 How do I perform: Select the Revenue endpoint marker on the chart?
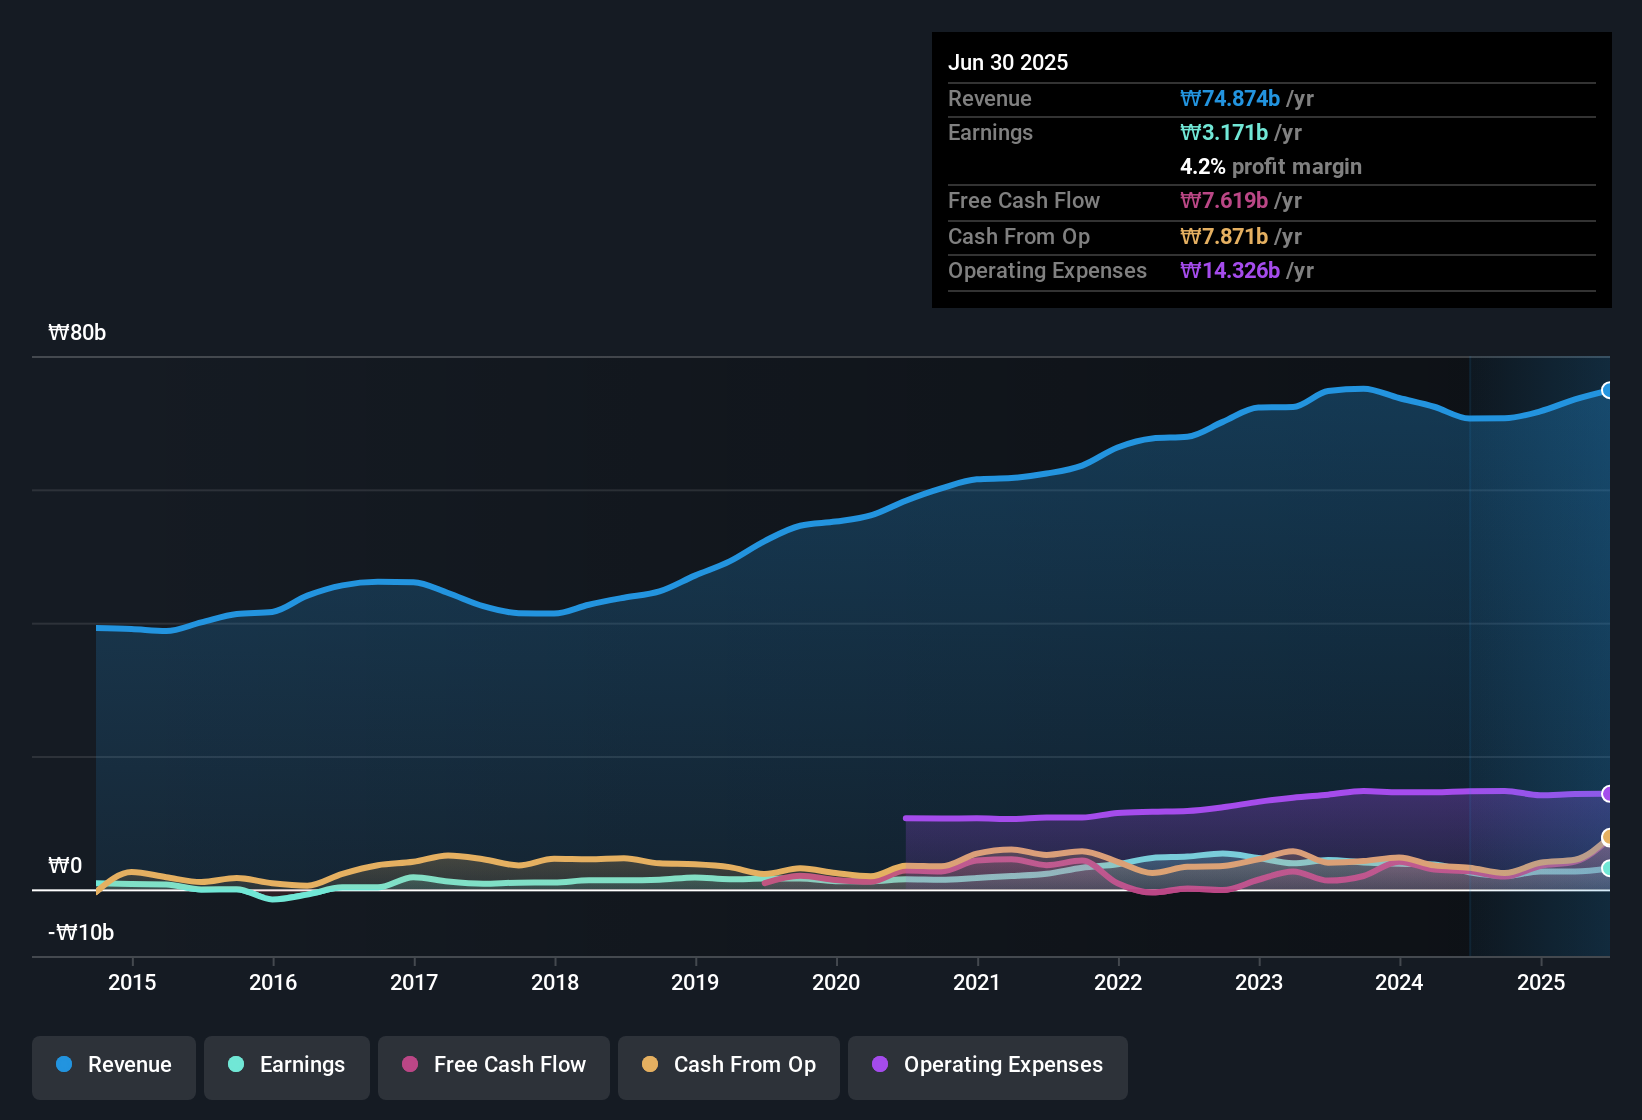[1608, 390]
